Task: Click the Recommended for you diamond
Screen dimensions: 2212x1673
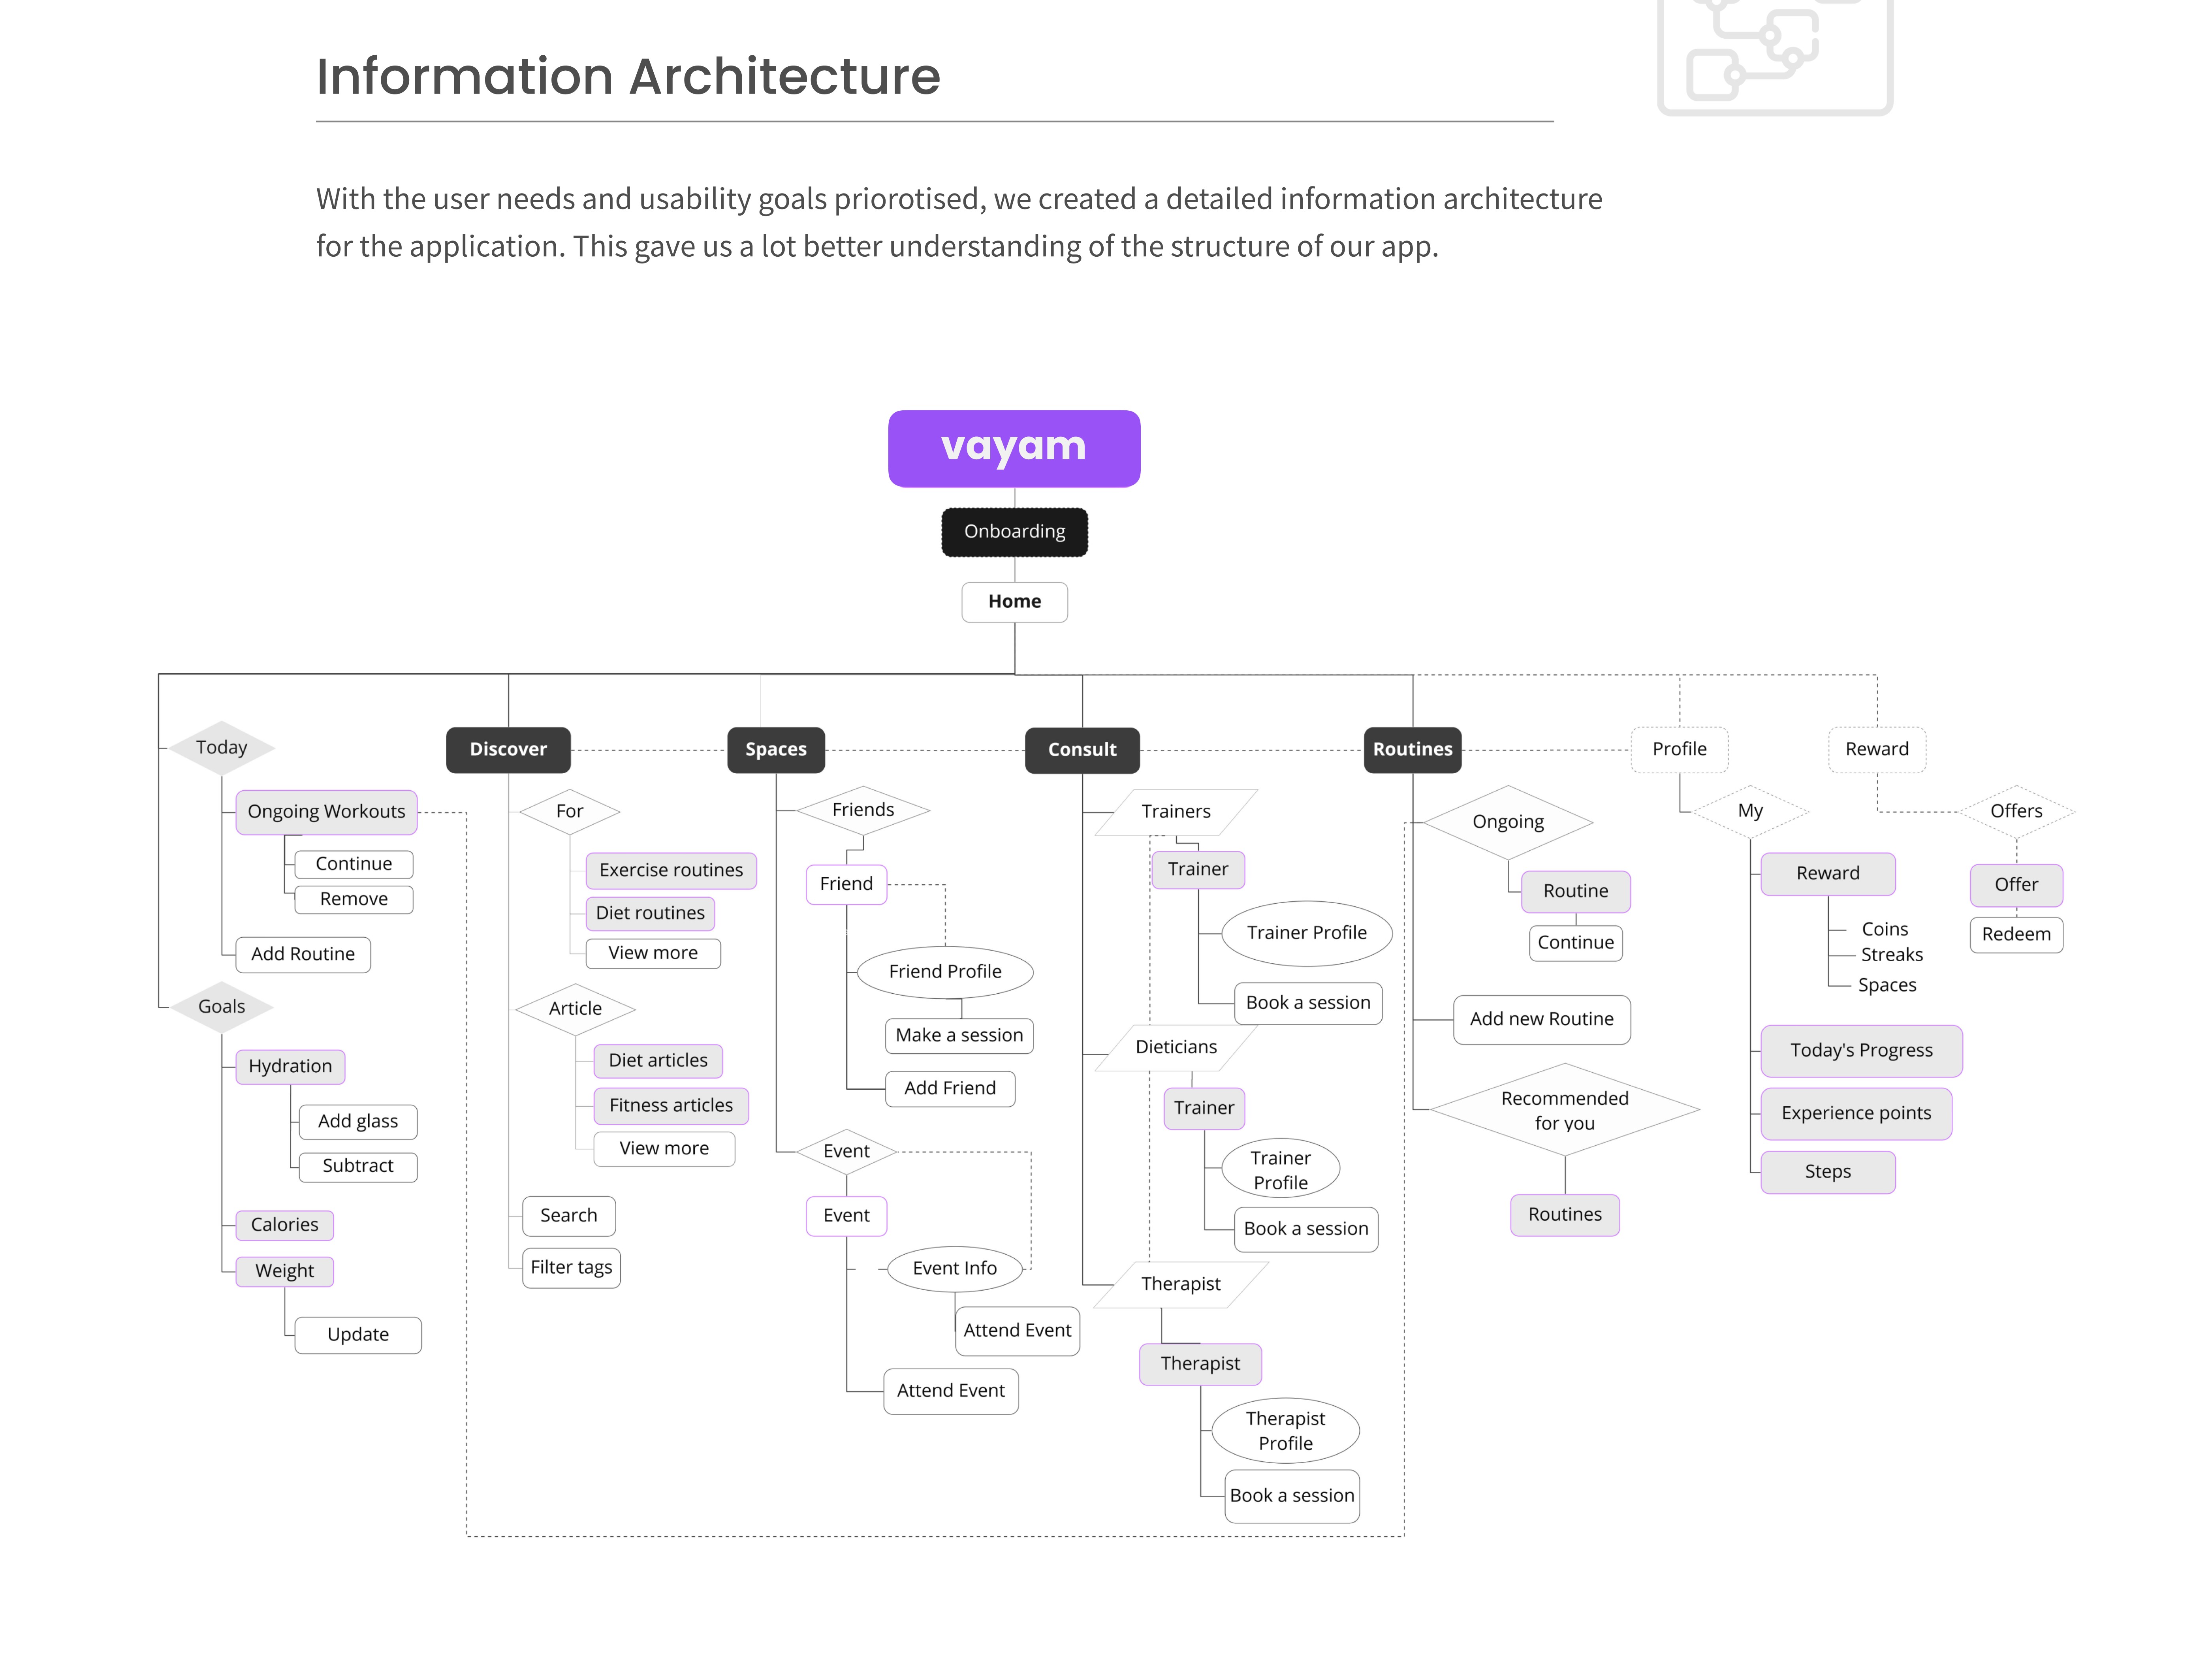Action: coord(1565,1110)
